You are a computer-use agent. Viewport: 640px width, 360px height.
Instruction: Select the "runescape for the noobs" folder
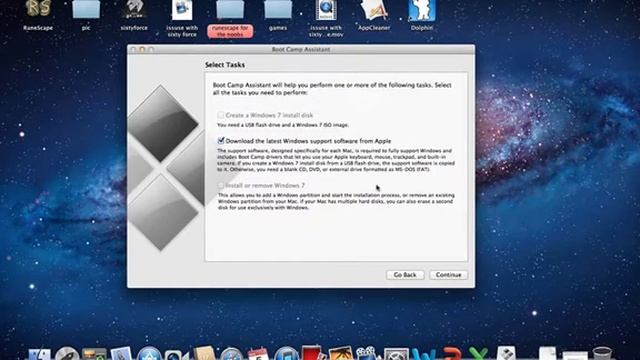230,9
